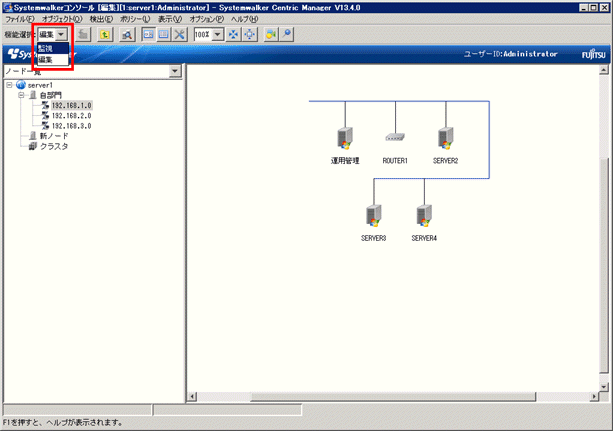This screenshot has width=613, height=431.
Task: Select the SERVER3 icon on map
Action: tap(374, 216)
